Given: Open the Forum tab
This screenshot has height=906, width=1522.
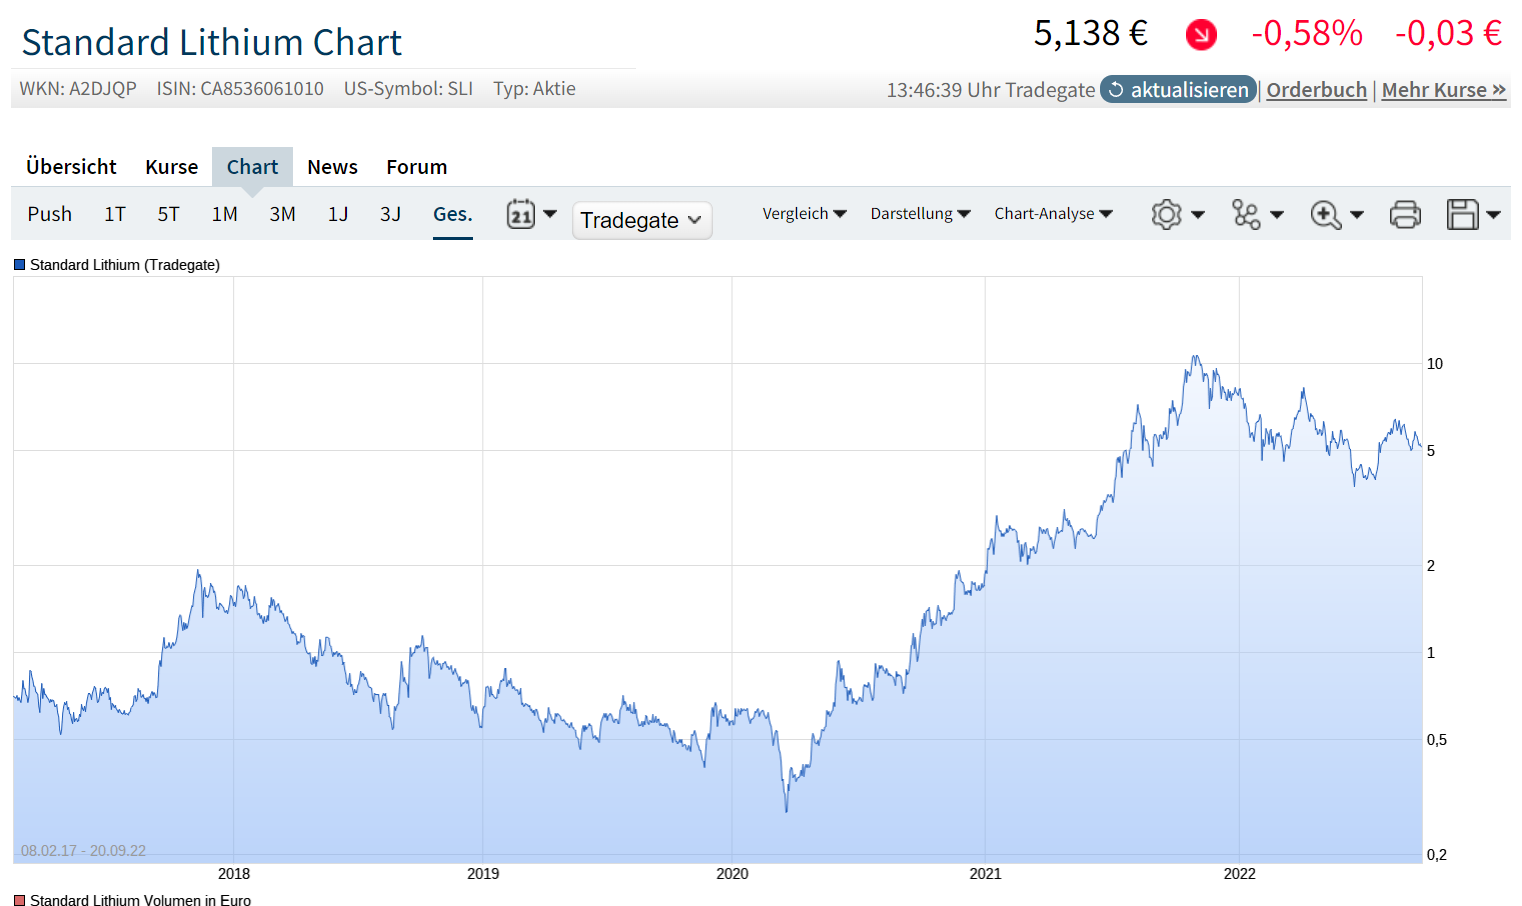Looking at the screenshot, I should click(x=417, y=167).
